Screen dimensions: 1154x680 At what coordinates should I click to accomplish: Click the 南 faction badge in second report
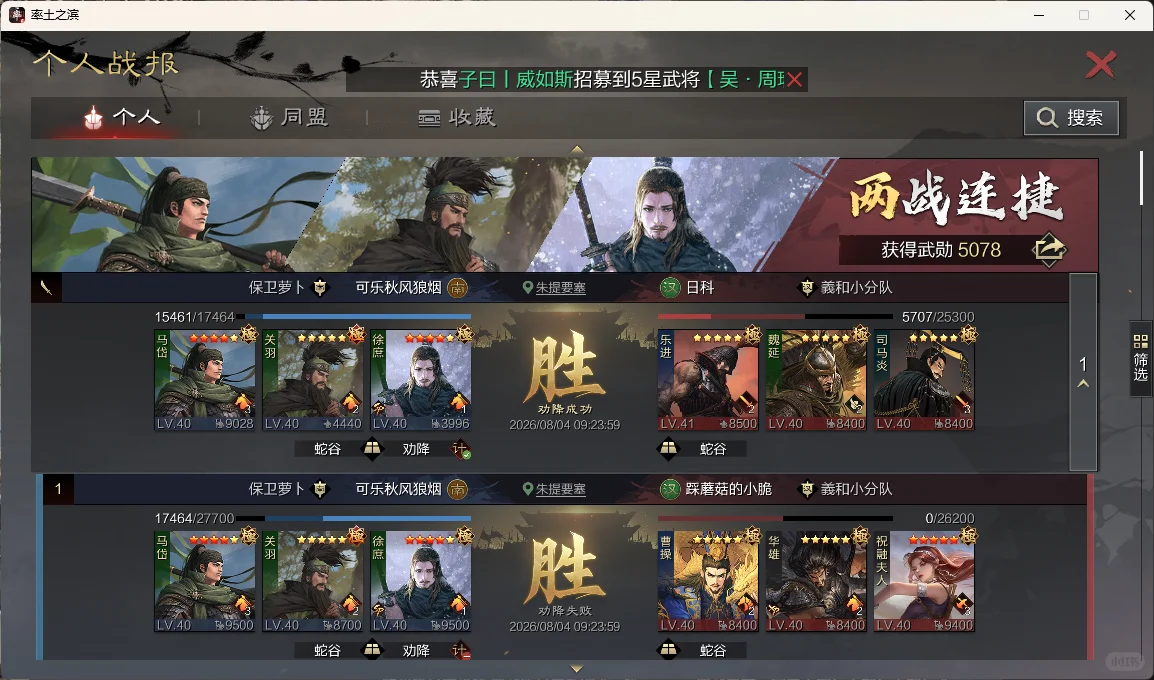[x=458, y=489]
